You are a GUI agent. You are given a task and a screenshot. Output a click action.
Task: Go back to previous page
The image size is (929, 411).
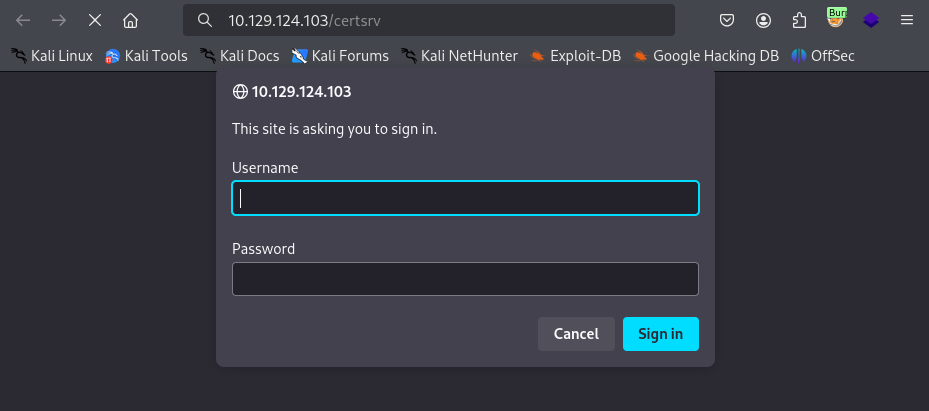tap(23, 21)
